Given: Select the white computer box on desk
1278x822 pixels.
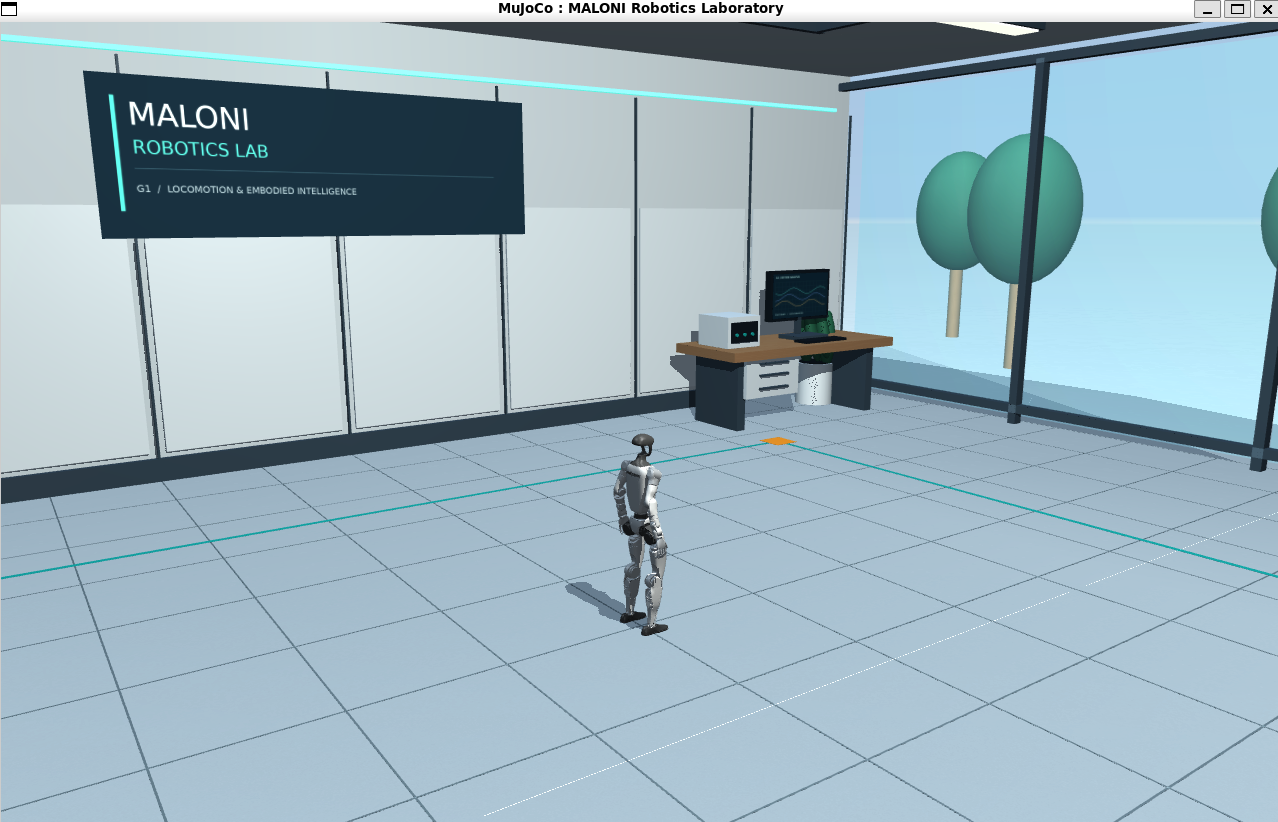Looking at the screenshot, I should click(x=728, y=329).
